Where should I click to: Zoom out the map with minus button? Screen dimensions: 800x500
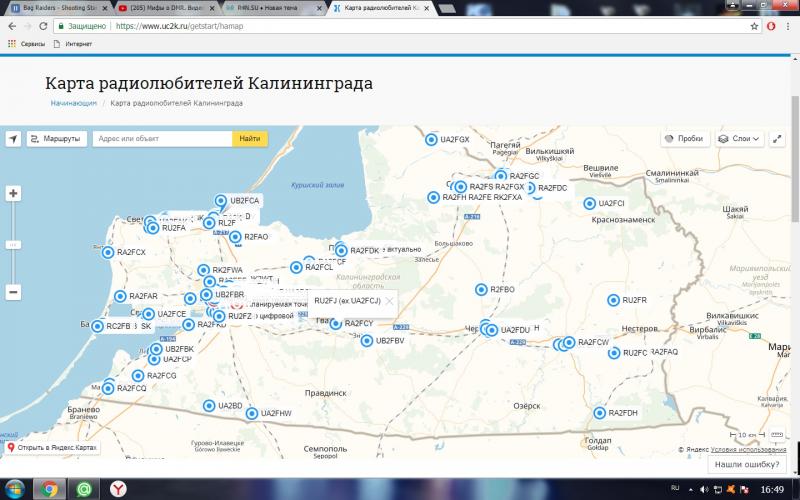pyautogui.click(x=13, y=293)
